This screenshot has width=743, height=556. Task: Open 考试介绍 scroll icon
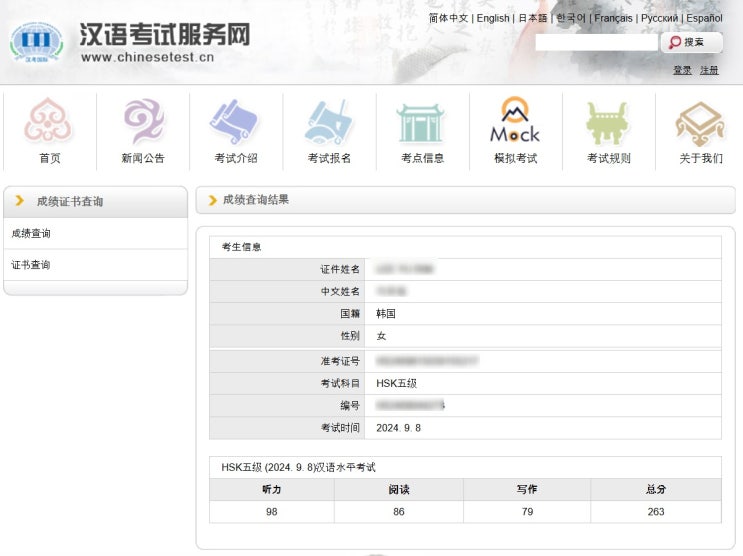pyautogui.click(x=234, y=121)
